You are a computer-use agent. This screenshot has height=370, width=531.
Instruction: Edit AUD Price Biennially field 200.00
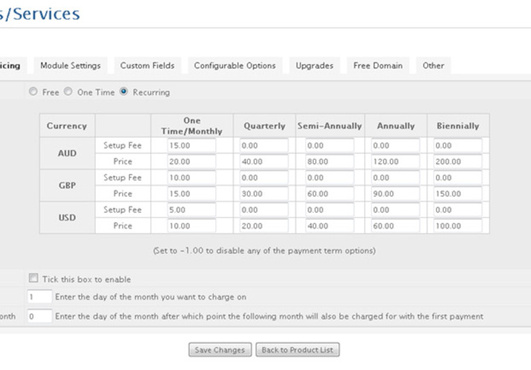458,161
